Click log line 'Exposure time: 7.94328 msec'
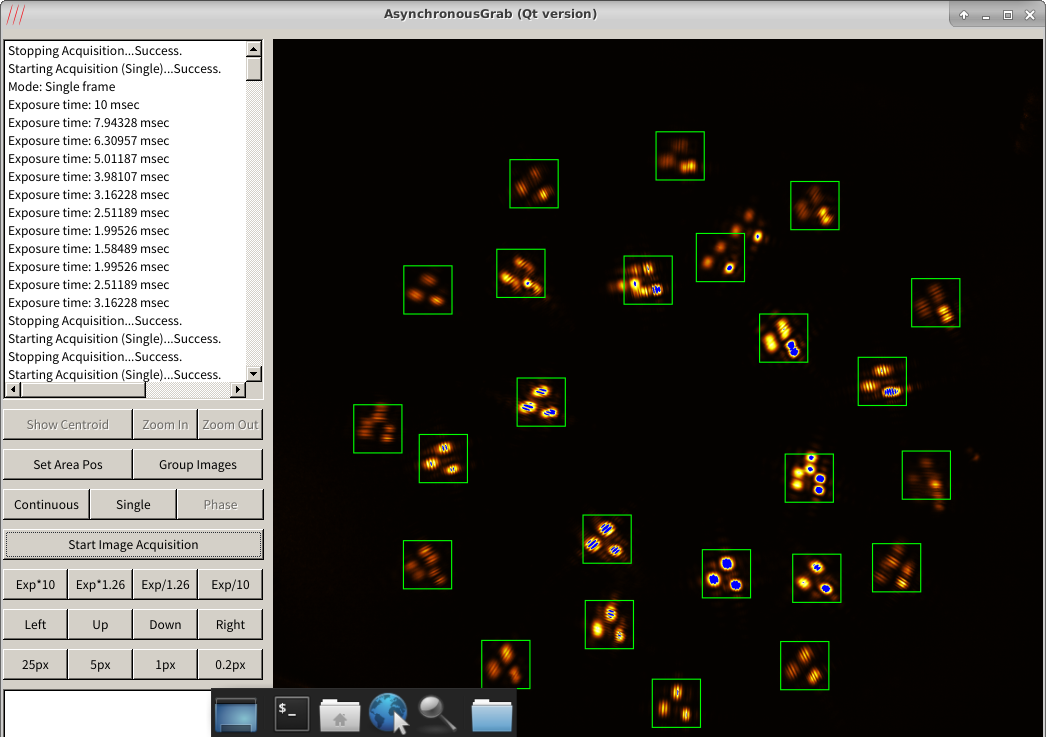1046x737 pixels. 88,123
